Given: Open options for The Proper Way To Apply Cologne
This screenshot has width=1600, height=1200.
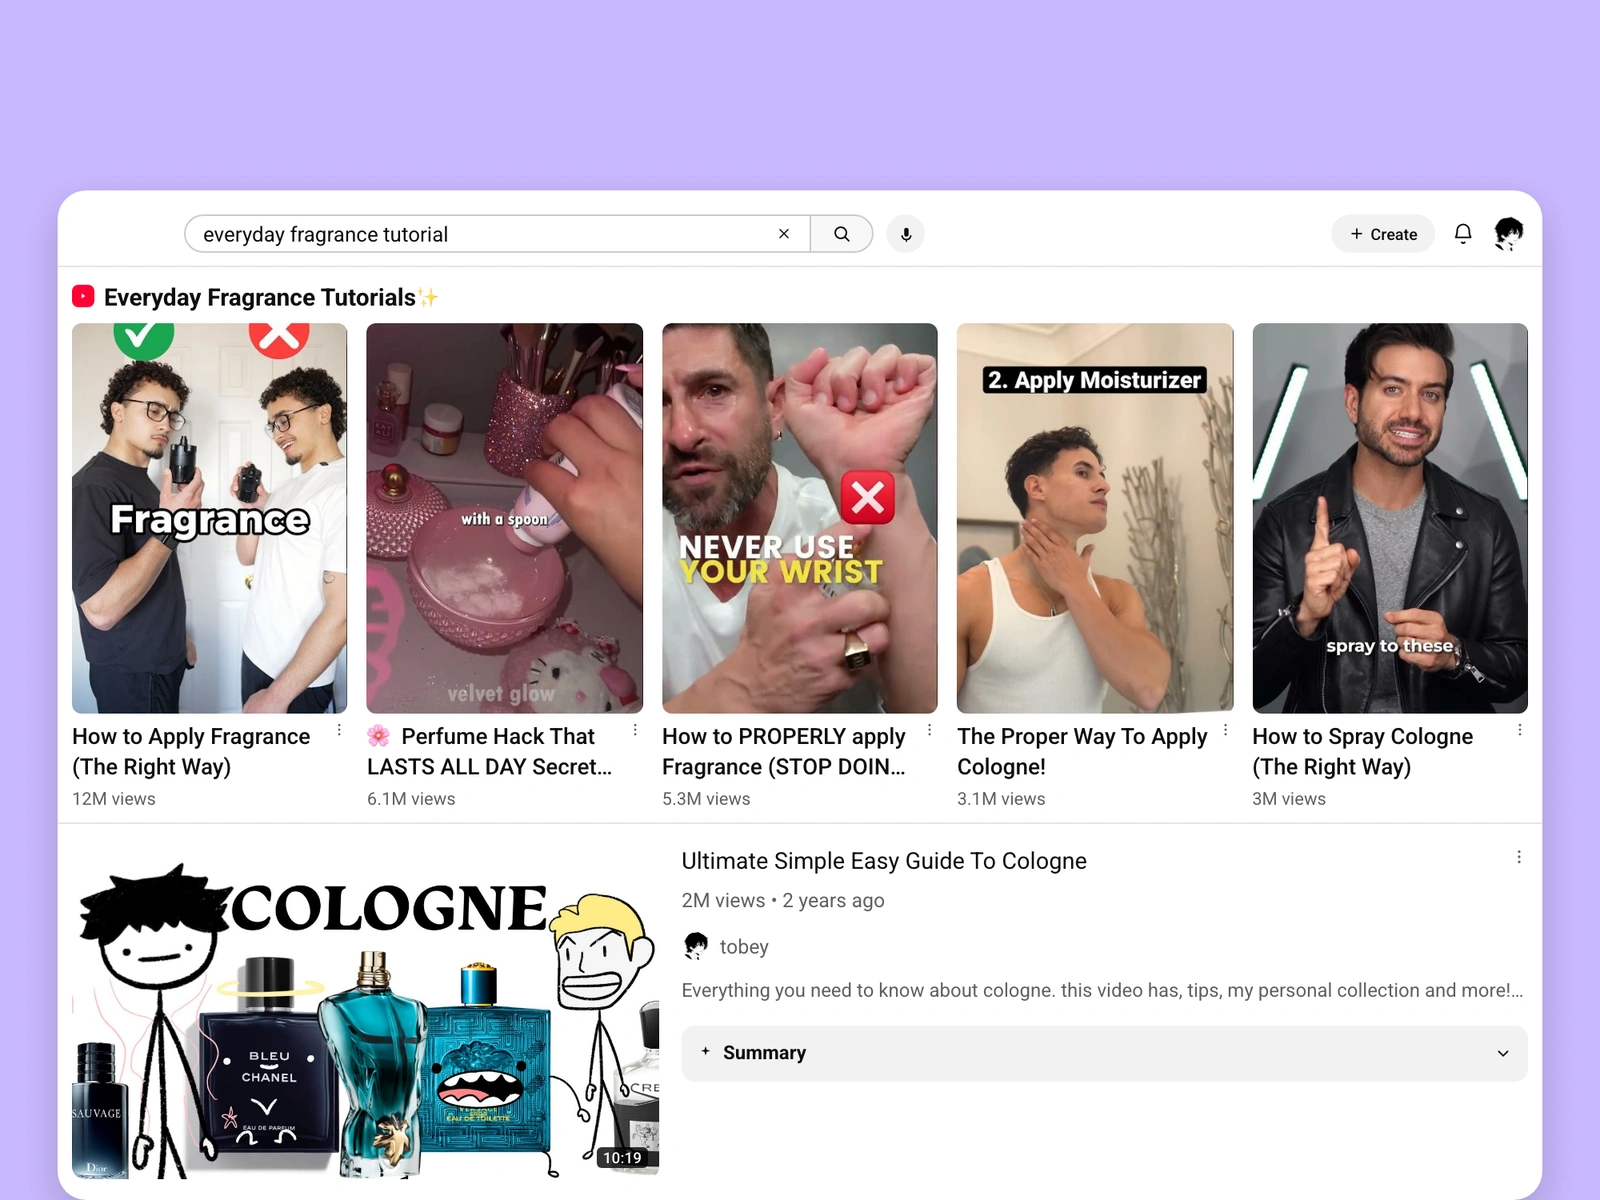Looking at the screenshot, I should (x=1226, y=731).
